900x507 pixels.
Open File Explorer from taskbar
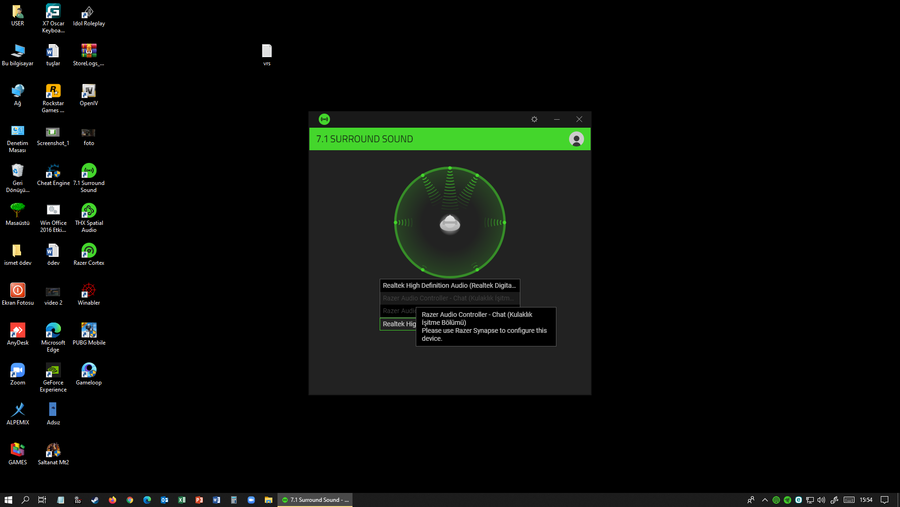(x=268, y=500)
